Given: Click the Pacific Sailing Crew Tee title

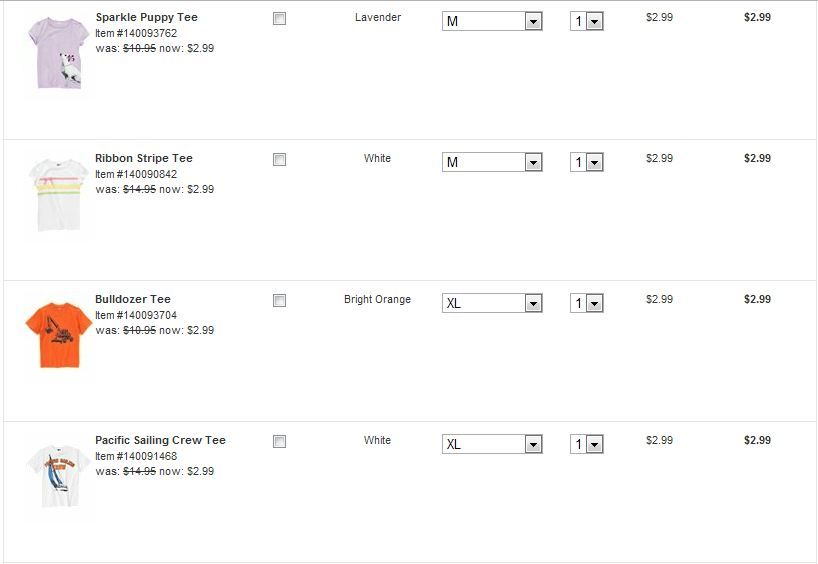Looking at the screenshot, I should point(160,440).
